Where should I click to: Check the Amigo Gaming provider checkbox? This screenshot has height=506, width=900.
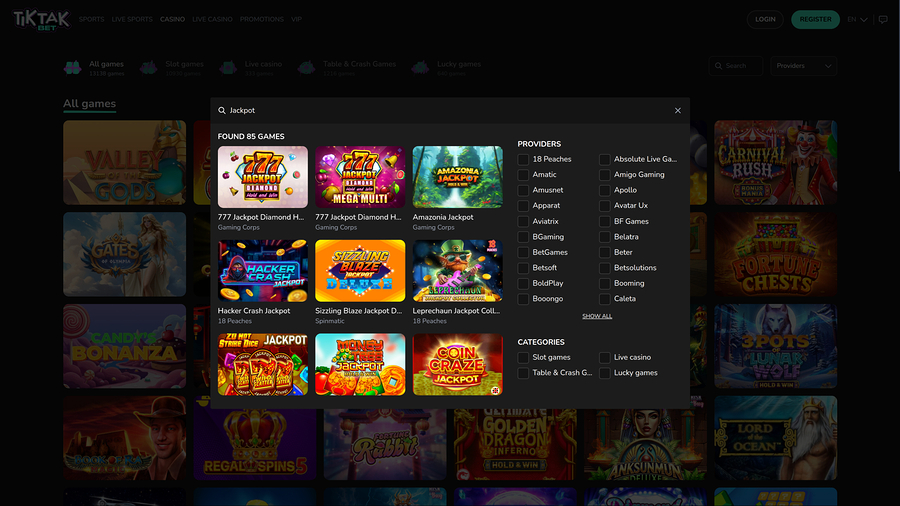[604, 175]
